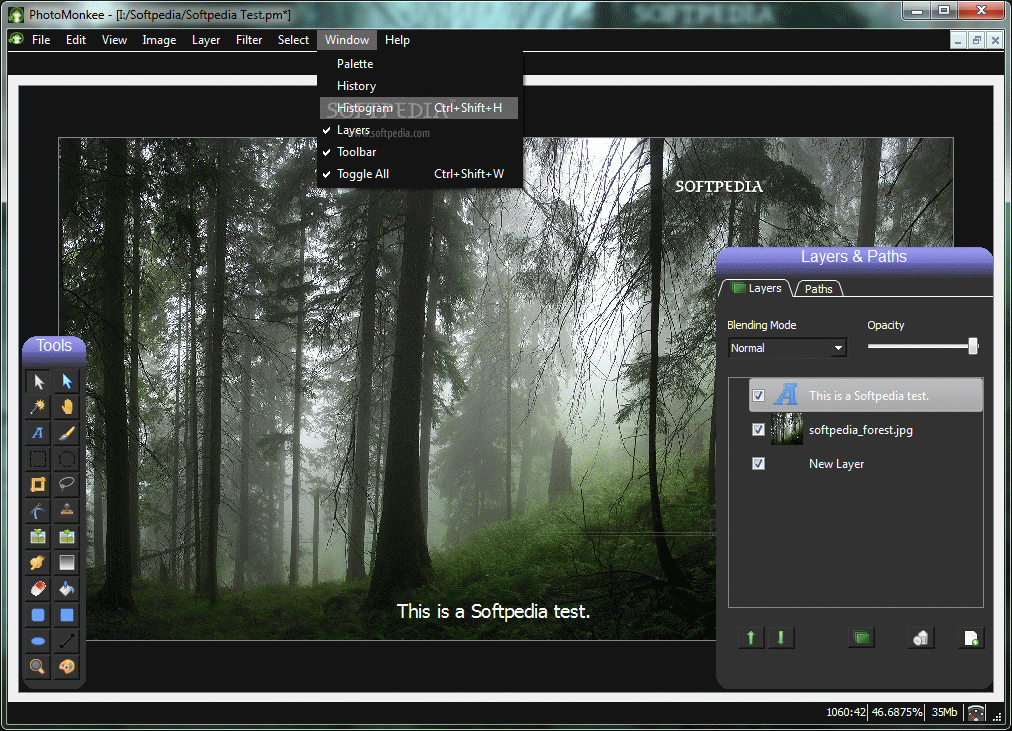The image size is (1012, 731).
Task: Select the bezier path pen tool
Action: pos(38,511)
